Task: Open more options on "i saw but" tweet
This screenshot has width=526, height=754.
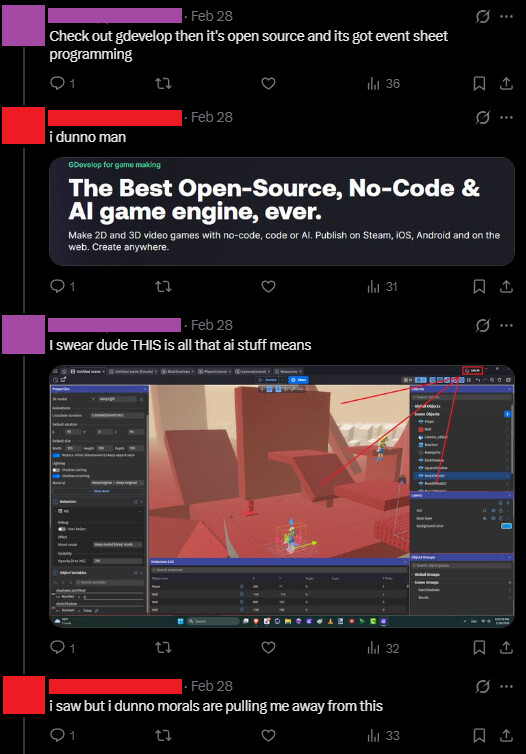Action: point(506,687)
